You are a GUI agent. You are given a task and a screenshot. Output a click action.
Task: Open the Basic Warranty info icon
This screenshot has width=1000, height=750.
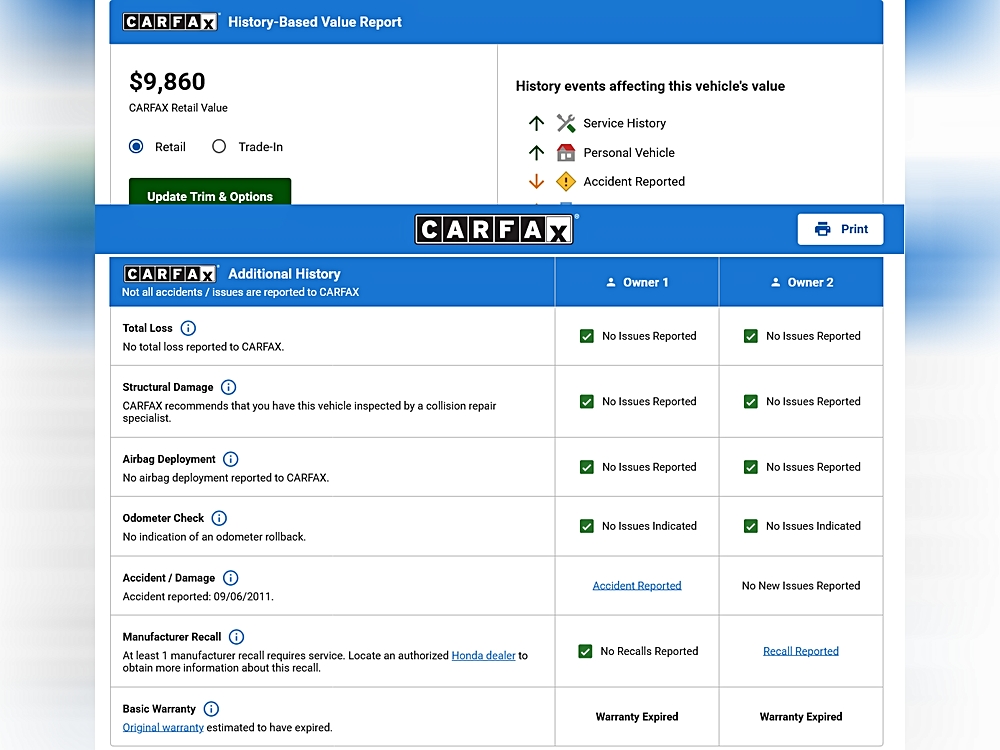[x=211, y=709]
